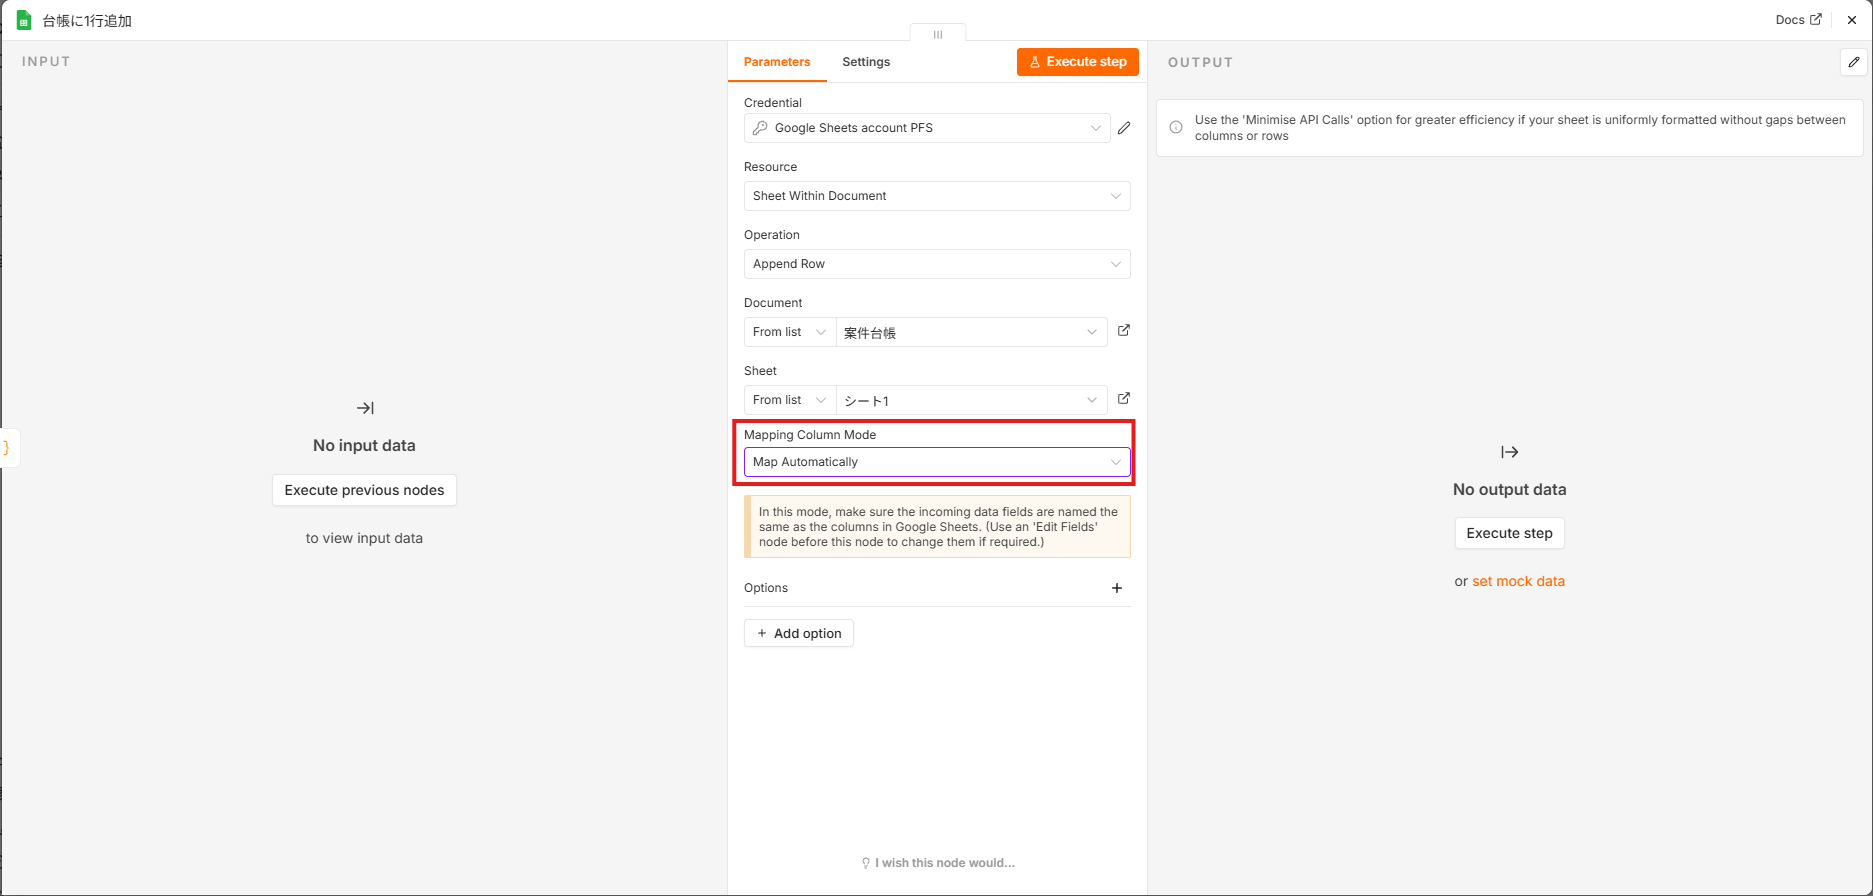Open the Resource dropdown

(x=937, y=196)
